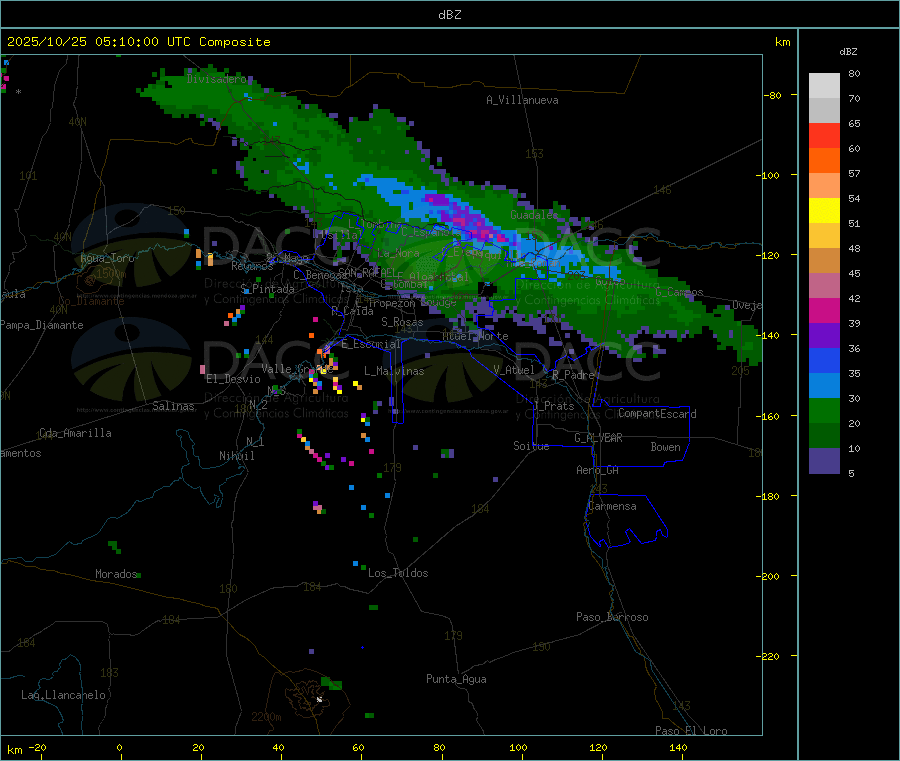
Task: Click the 60 dBZ orange legend swatch
Action: click(824, 161)
